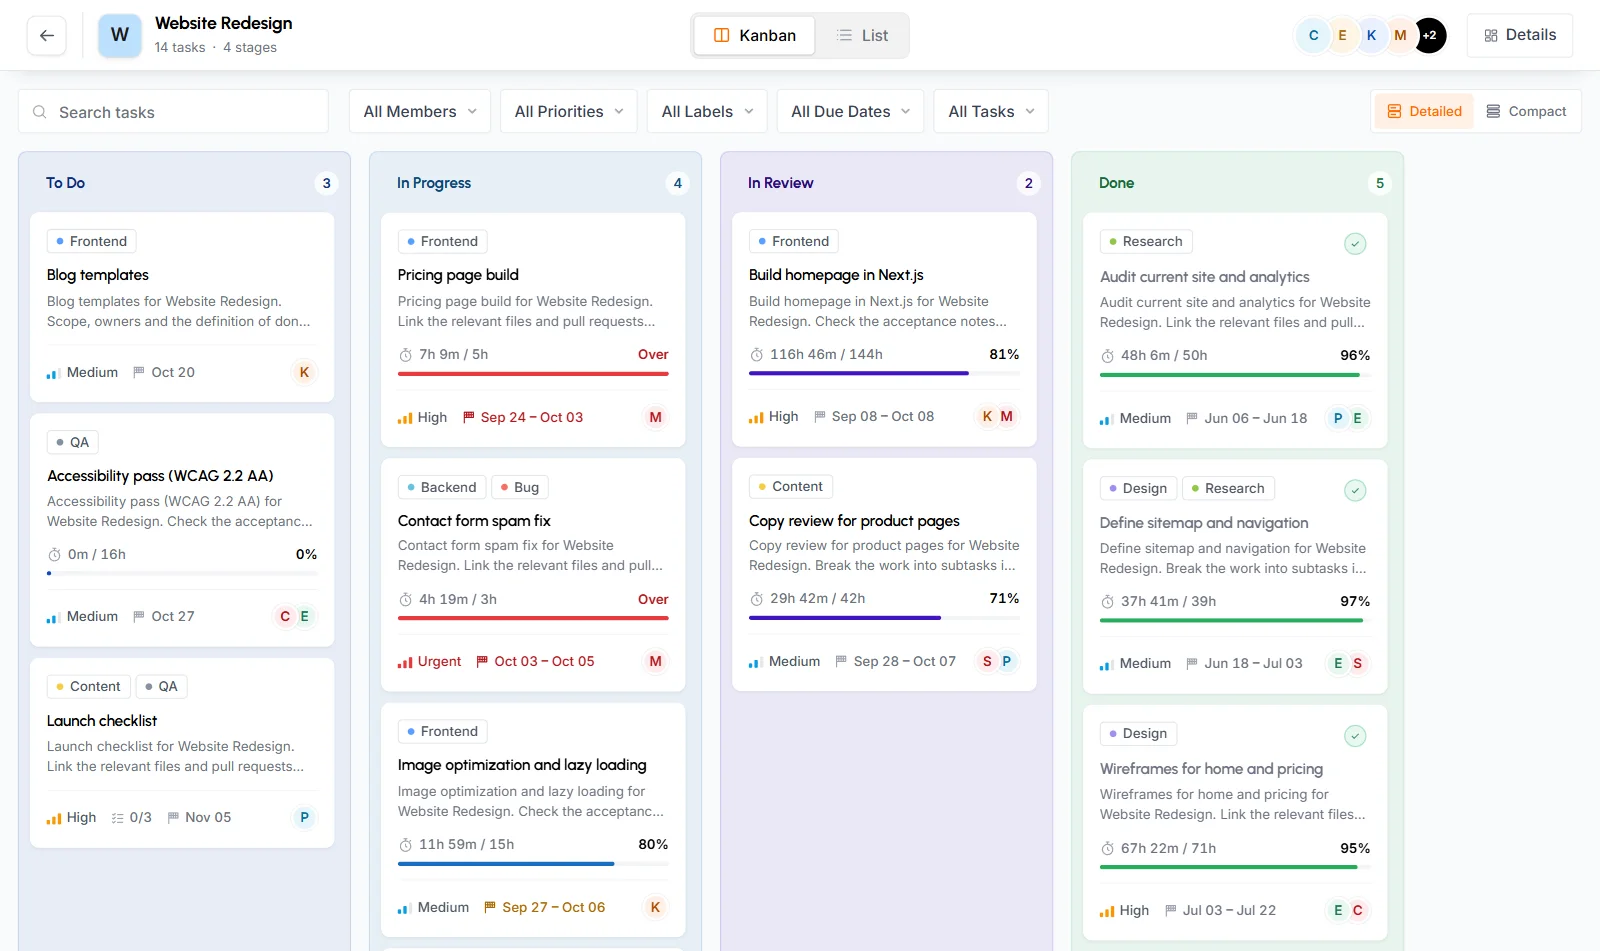
Task: Click progress bar on Image optimization card
Action: [x=533, y=863]
